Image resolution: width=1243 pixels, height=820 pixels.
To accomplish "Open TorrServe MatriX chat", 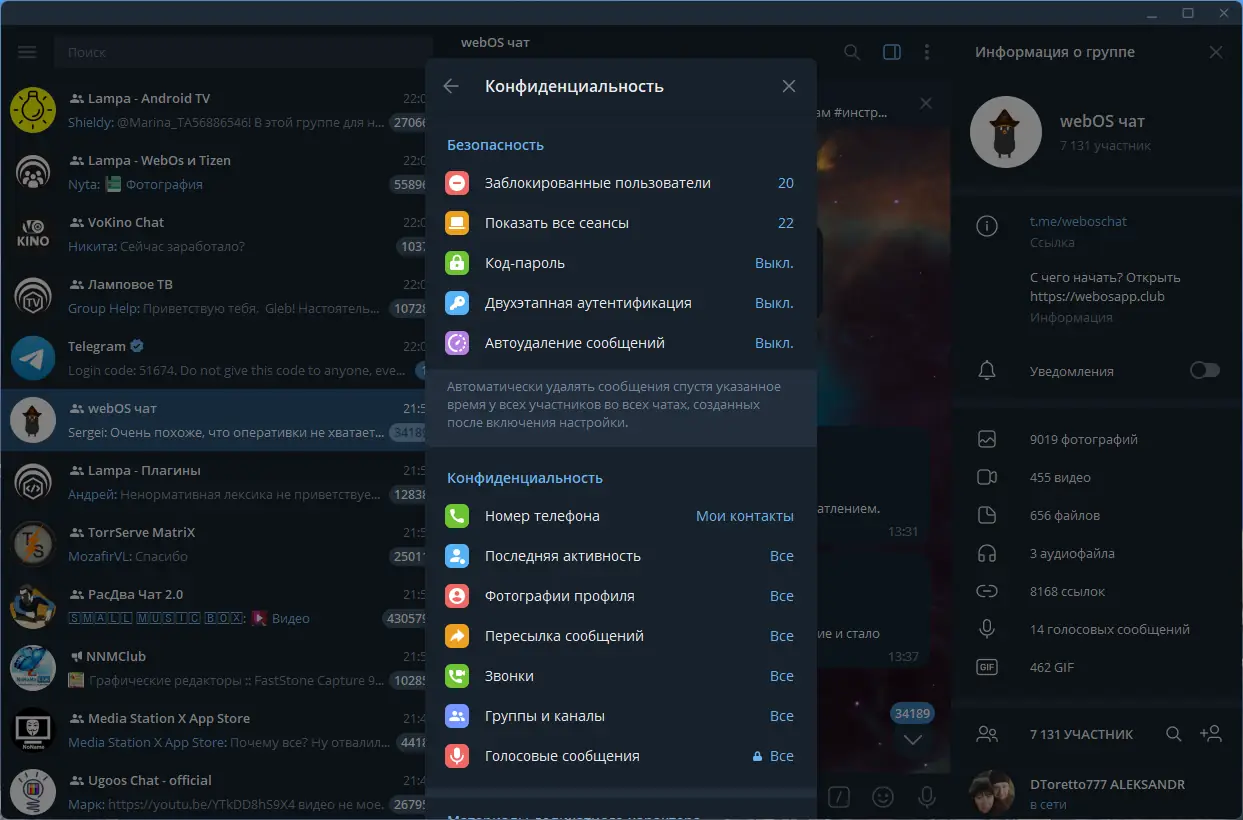I will pyautogui.click(x=214, y=544).
